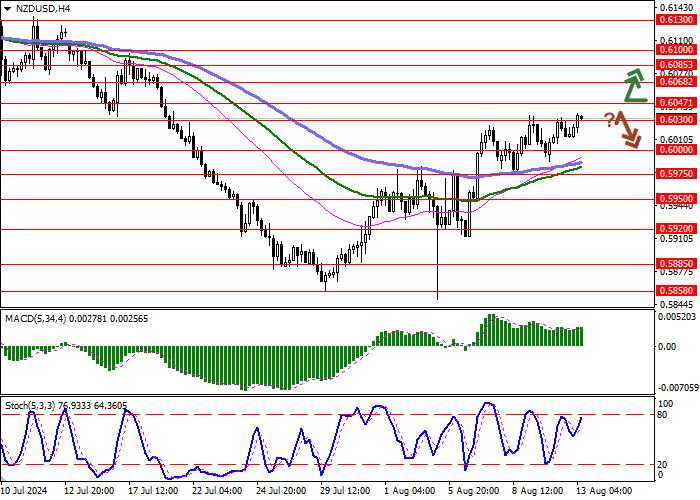Select the 0.61000 price level label
The width and height of the screenshot is (700, 500).
point(676,50)
